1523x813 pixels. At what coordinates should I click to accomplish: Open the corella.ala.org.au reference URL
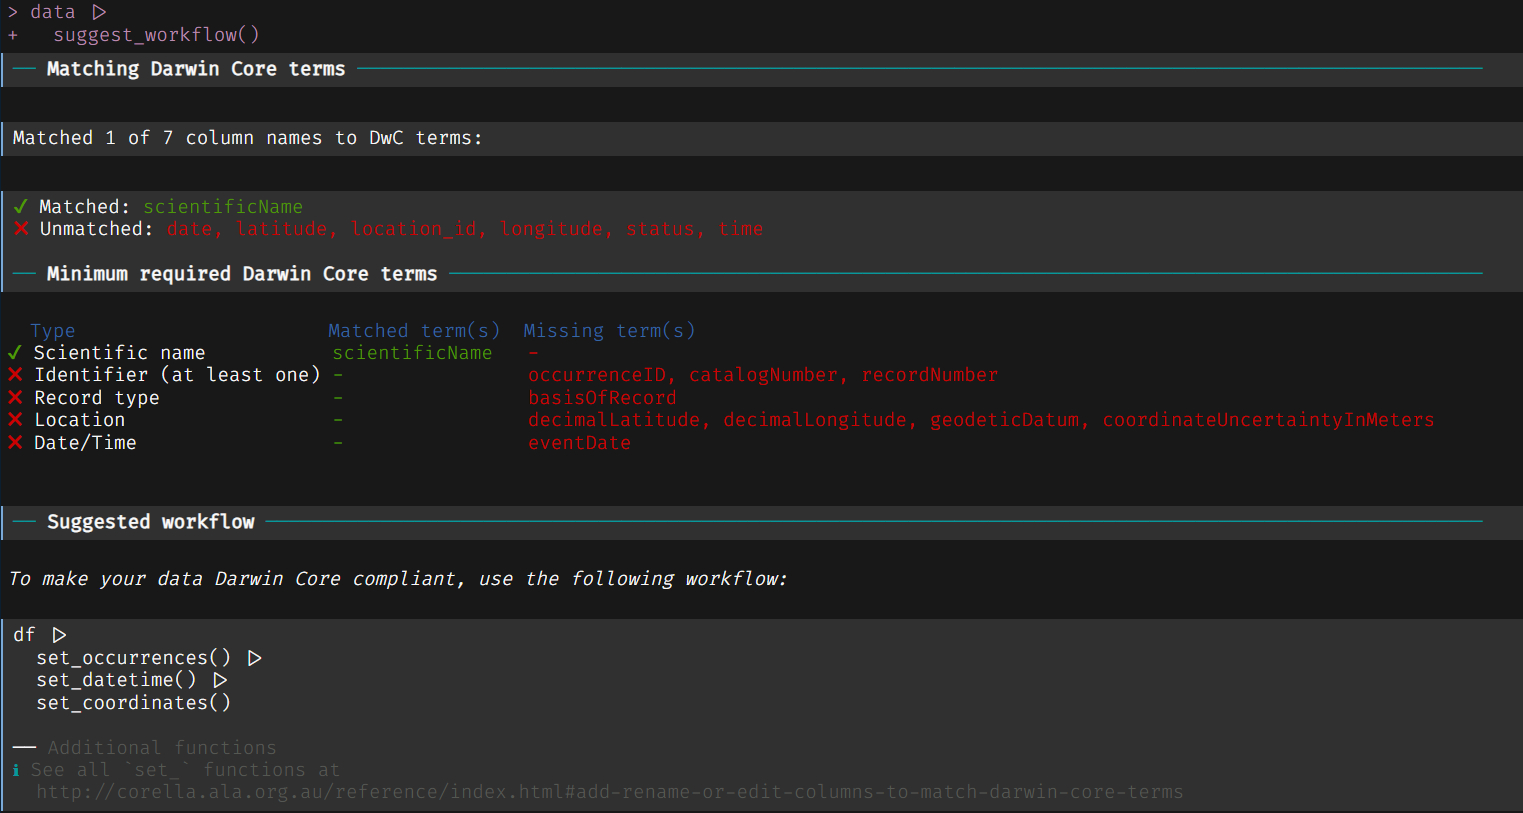pos(609,792)
